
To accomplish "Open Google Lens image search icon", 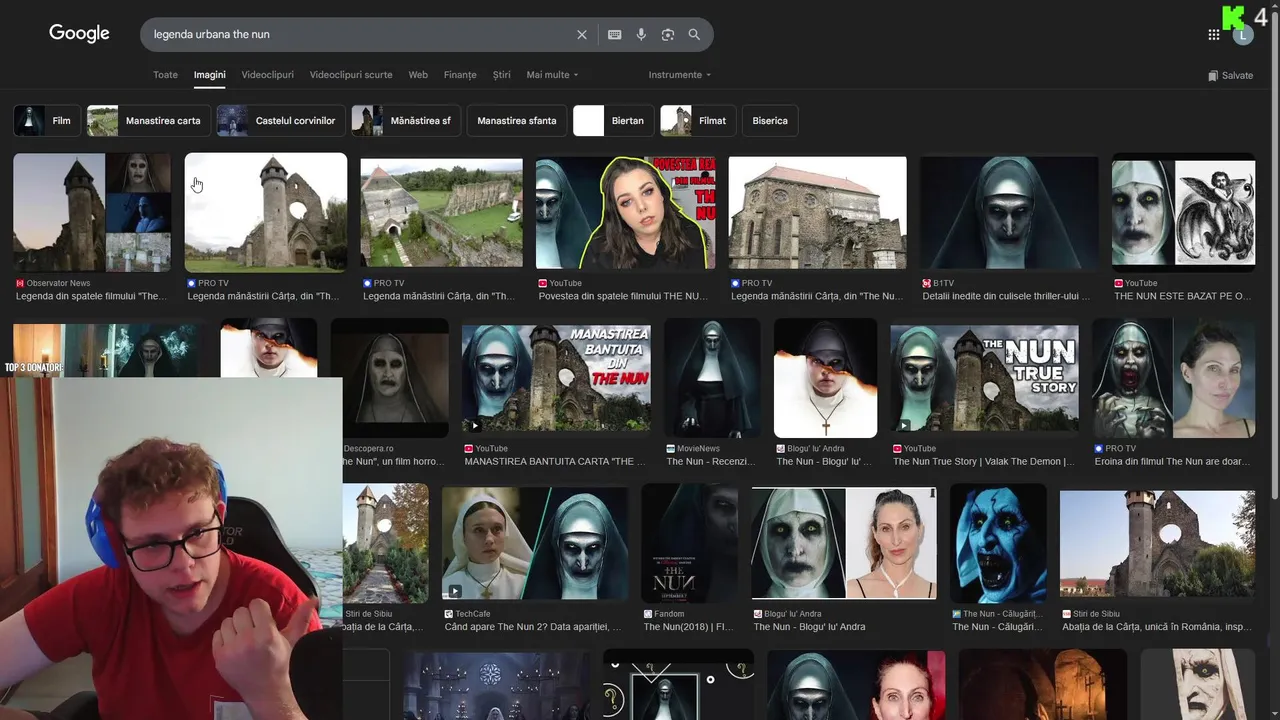I will 668,35.
